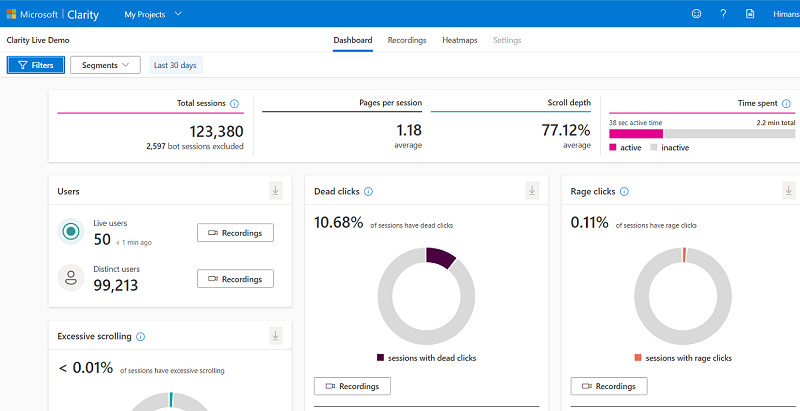Change the Last 30 days range
The height and width of the screenshot is (411, 800).
click(175, 65)
